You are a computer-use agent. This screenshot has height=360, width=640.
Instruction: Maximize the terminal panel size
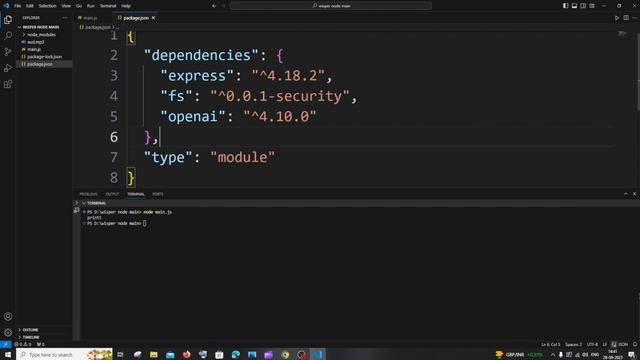pos(626,194)
